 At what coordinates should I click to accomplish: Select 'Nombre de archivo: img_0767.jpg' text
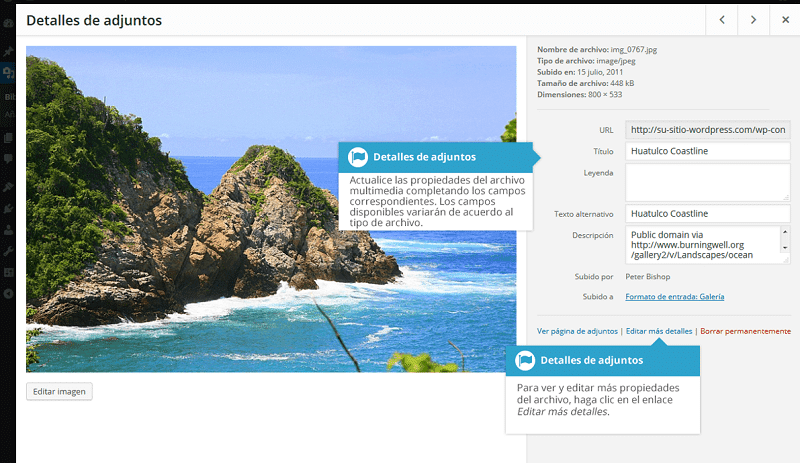[x=597, y=50]
